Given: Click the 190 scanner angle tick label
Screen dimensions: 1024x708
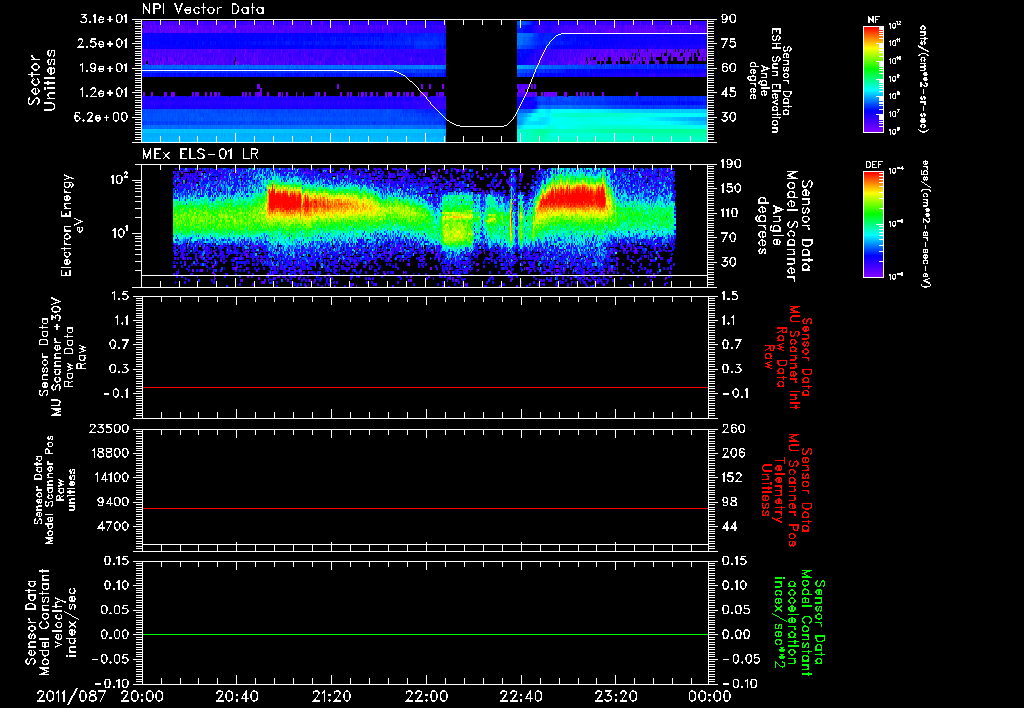Looking at the screenshot, I should (731, 164).
